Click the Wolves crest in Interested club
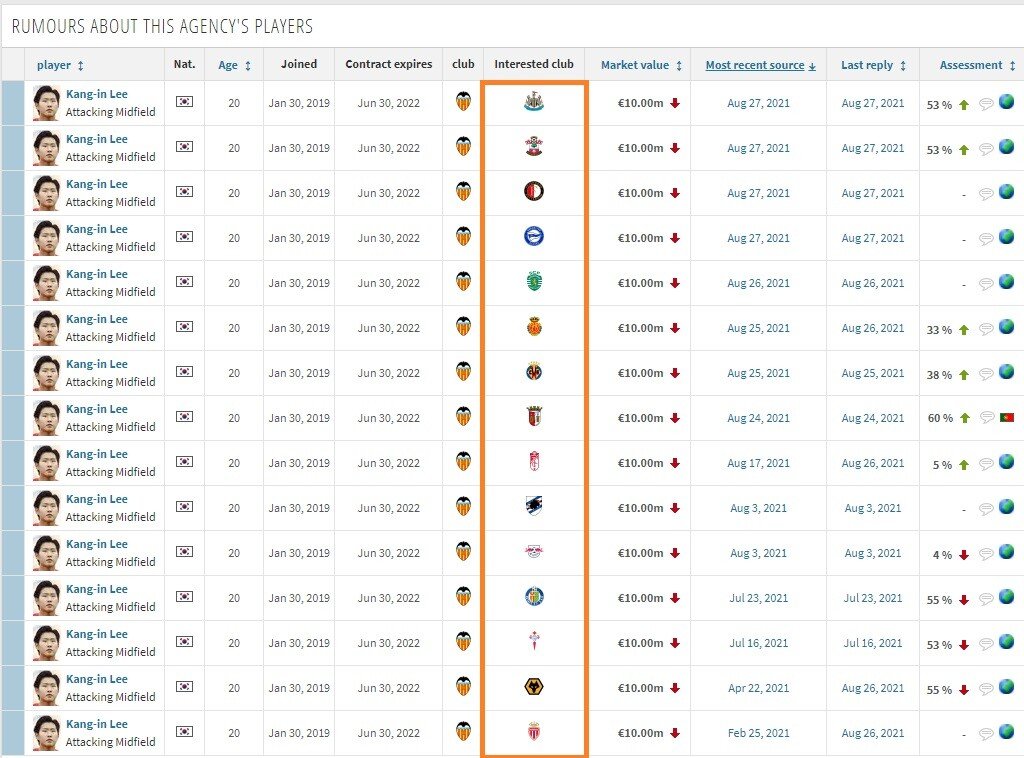This screenshot has width=1024, height=758. (x=534, y=687)
